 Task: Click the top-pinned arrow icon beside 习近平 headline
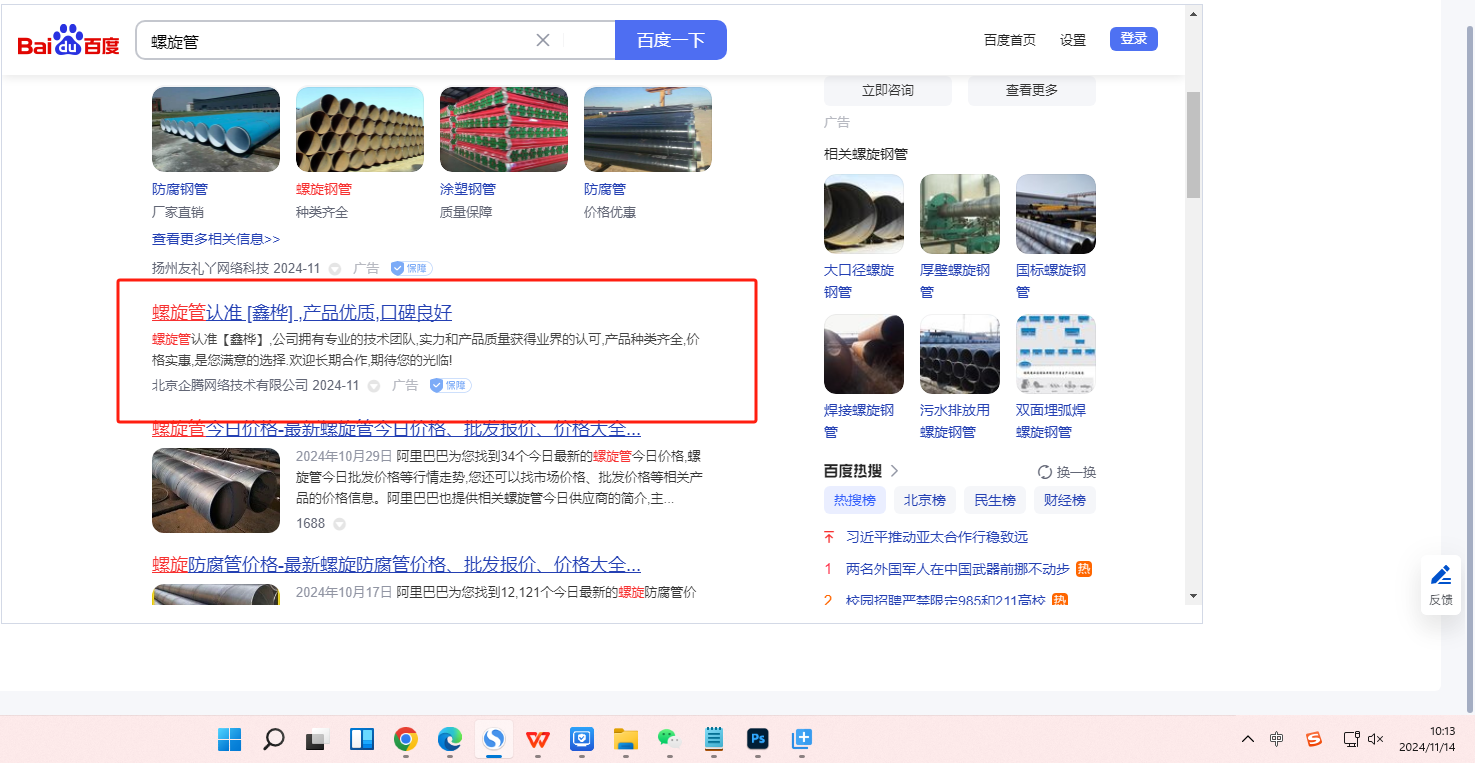coord(829,537)
